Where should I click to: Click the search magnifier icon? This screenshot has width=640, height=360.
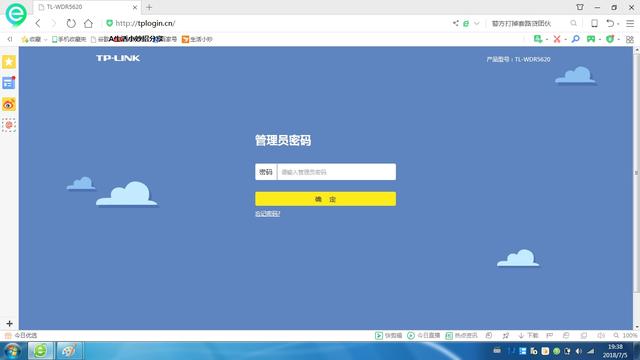point(573,23)
